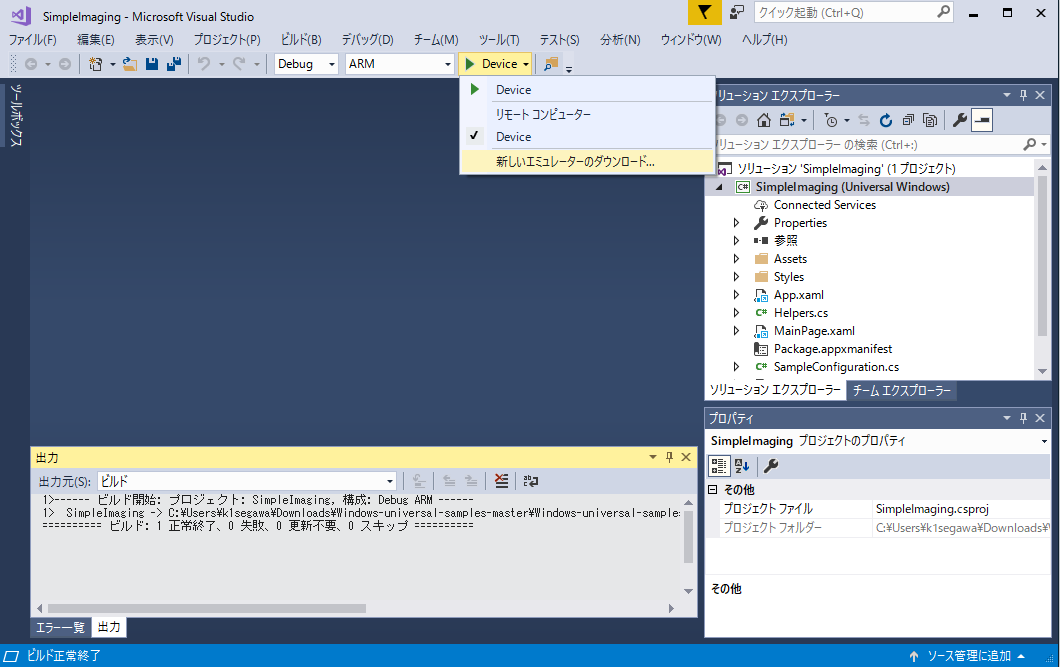1060x667 pixels.
Task: Toggle the Preview Selected Items button
Action: [982, 120]
